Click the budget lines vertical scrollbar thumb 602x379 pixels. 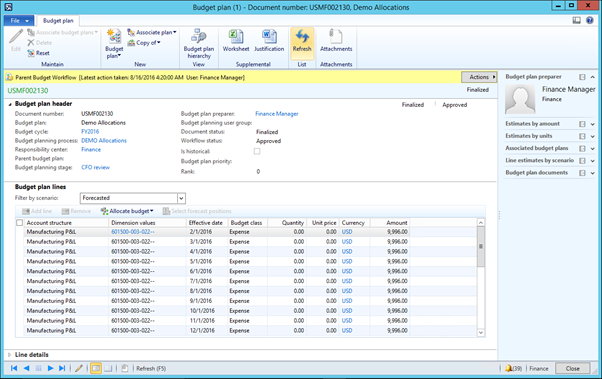(481, 247)
